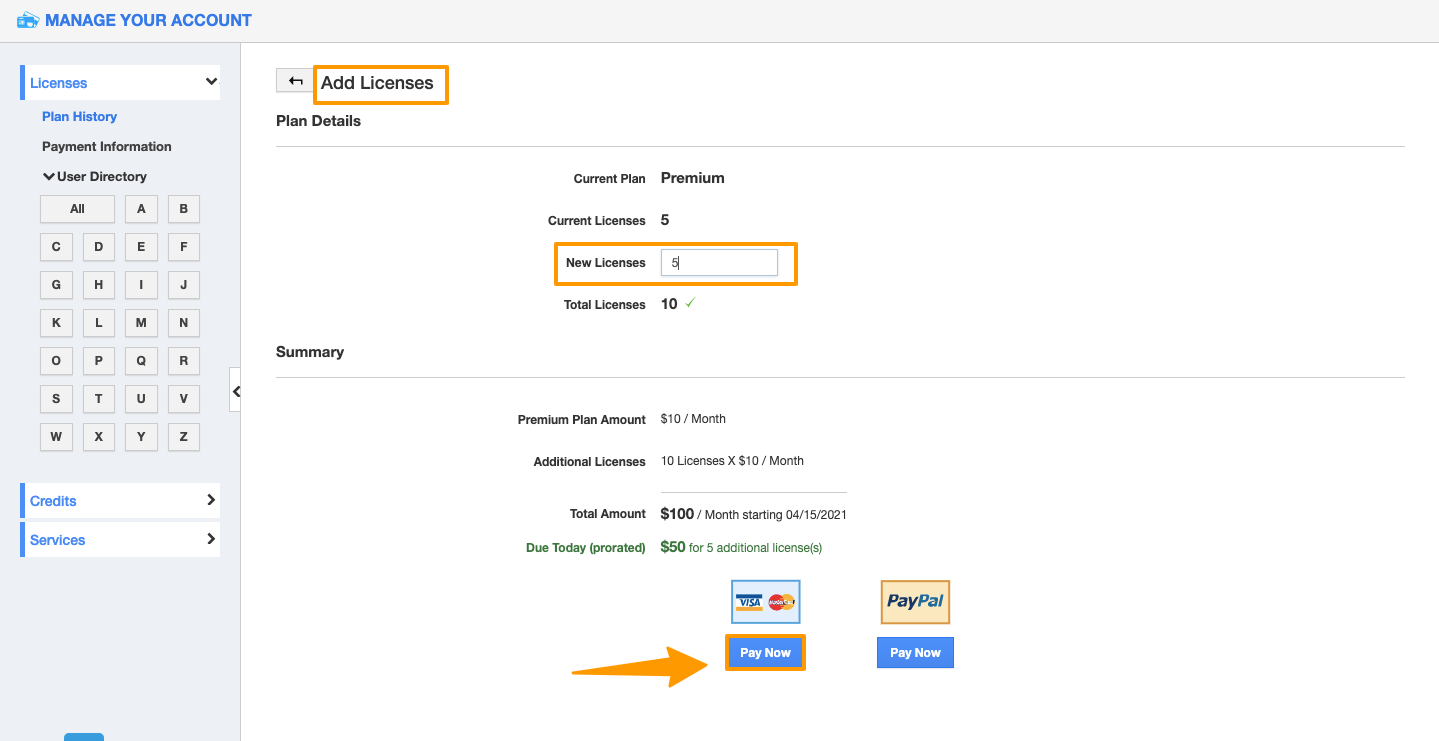Screen dimensions: 1439x741
Task: Click the Manage Your Account header icon
Action: coord(28,20)
